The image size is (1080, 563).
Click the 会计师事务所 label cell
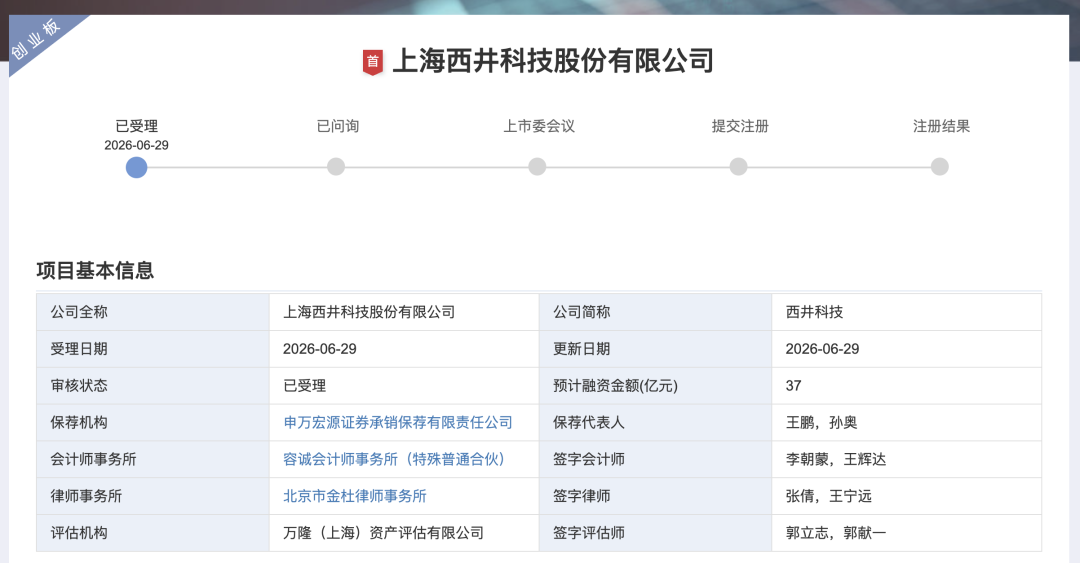[x=153, y=459]
